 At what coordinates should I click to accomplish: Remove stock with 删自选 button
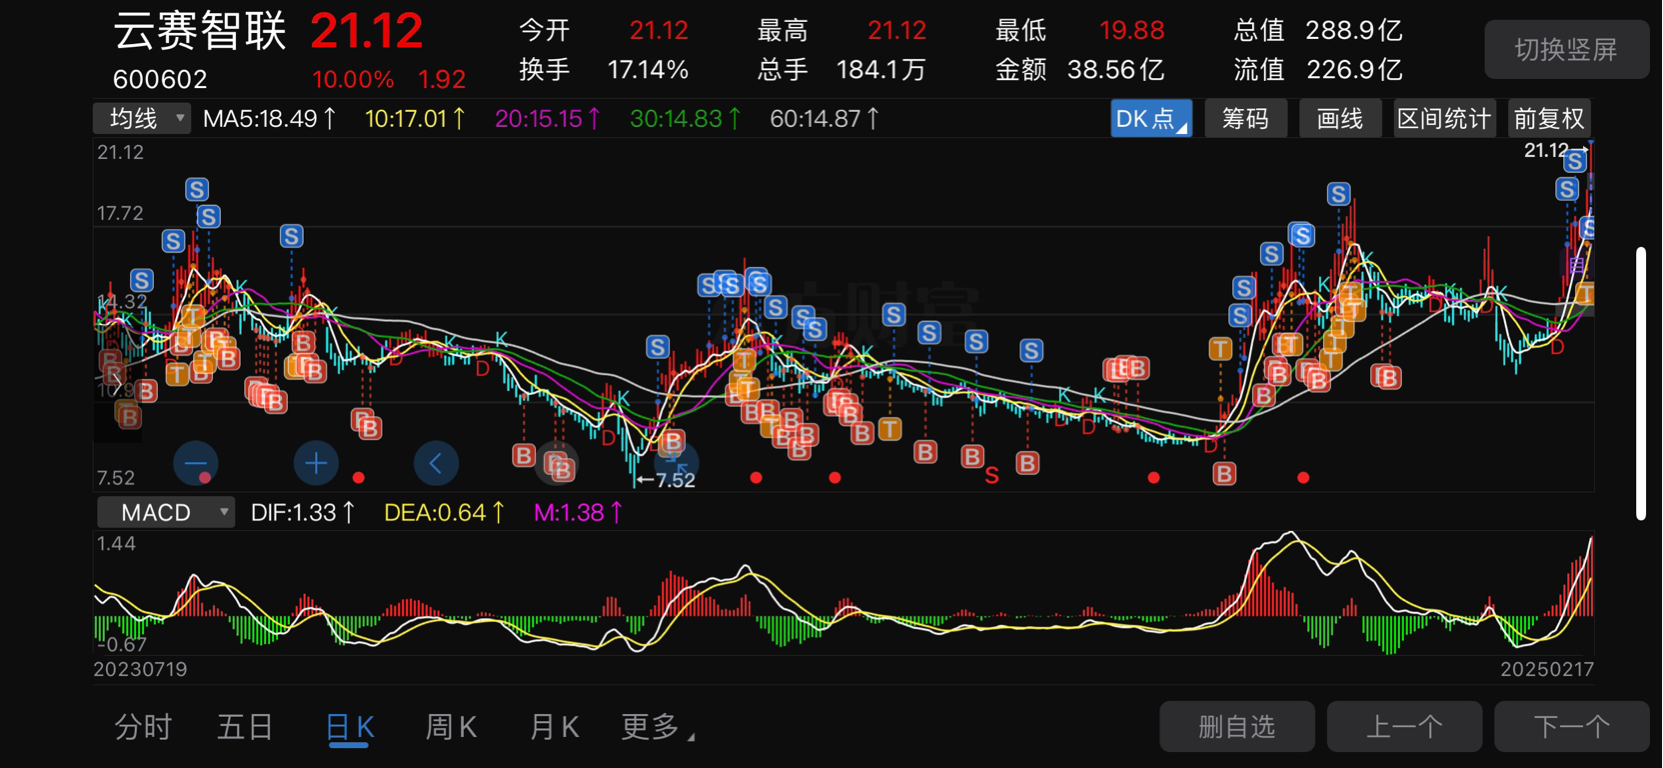click(1237, 726)
